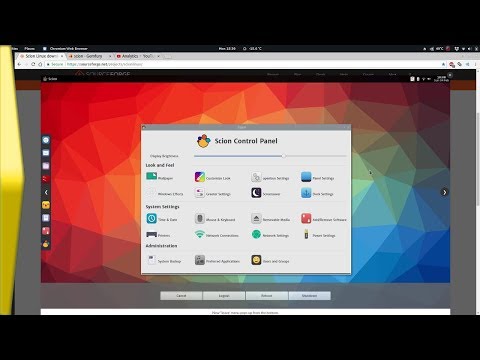This screenshot has width=480, height=360.
Task: Open the Removable Media eject icon
Action: (256, 219)
